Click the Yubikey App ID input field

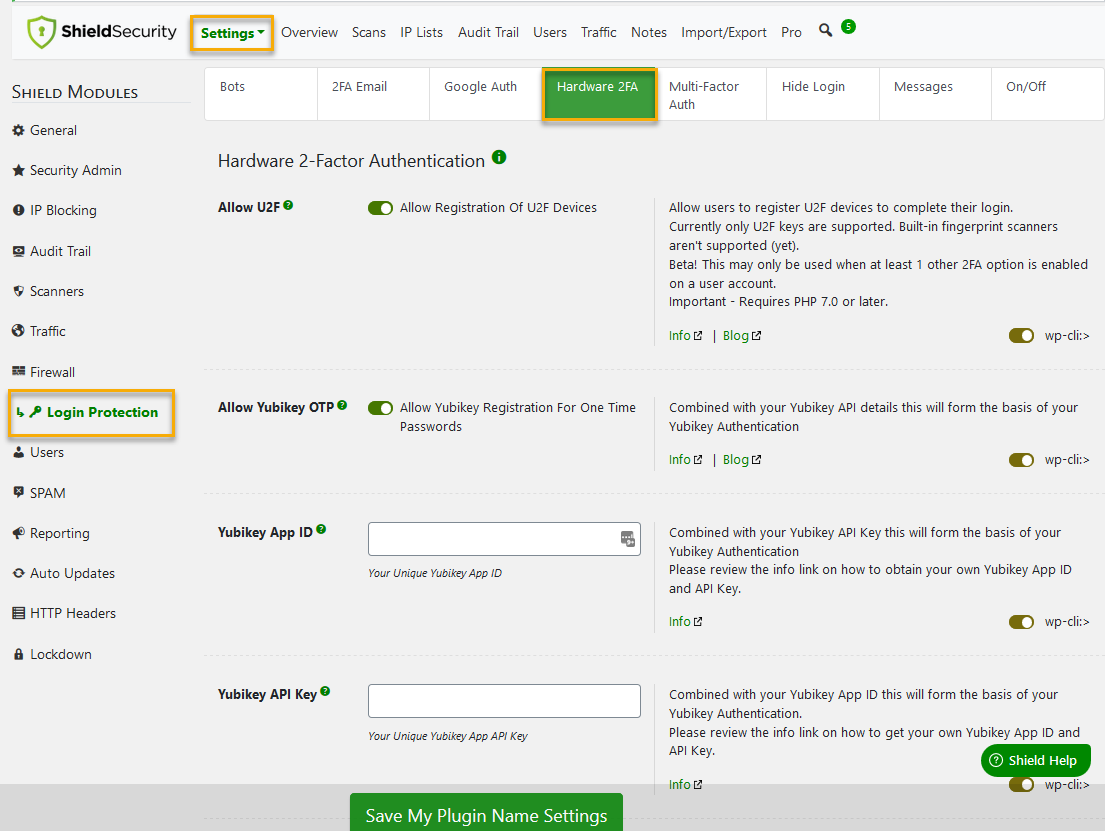pos(504,539)
